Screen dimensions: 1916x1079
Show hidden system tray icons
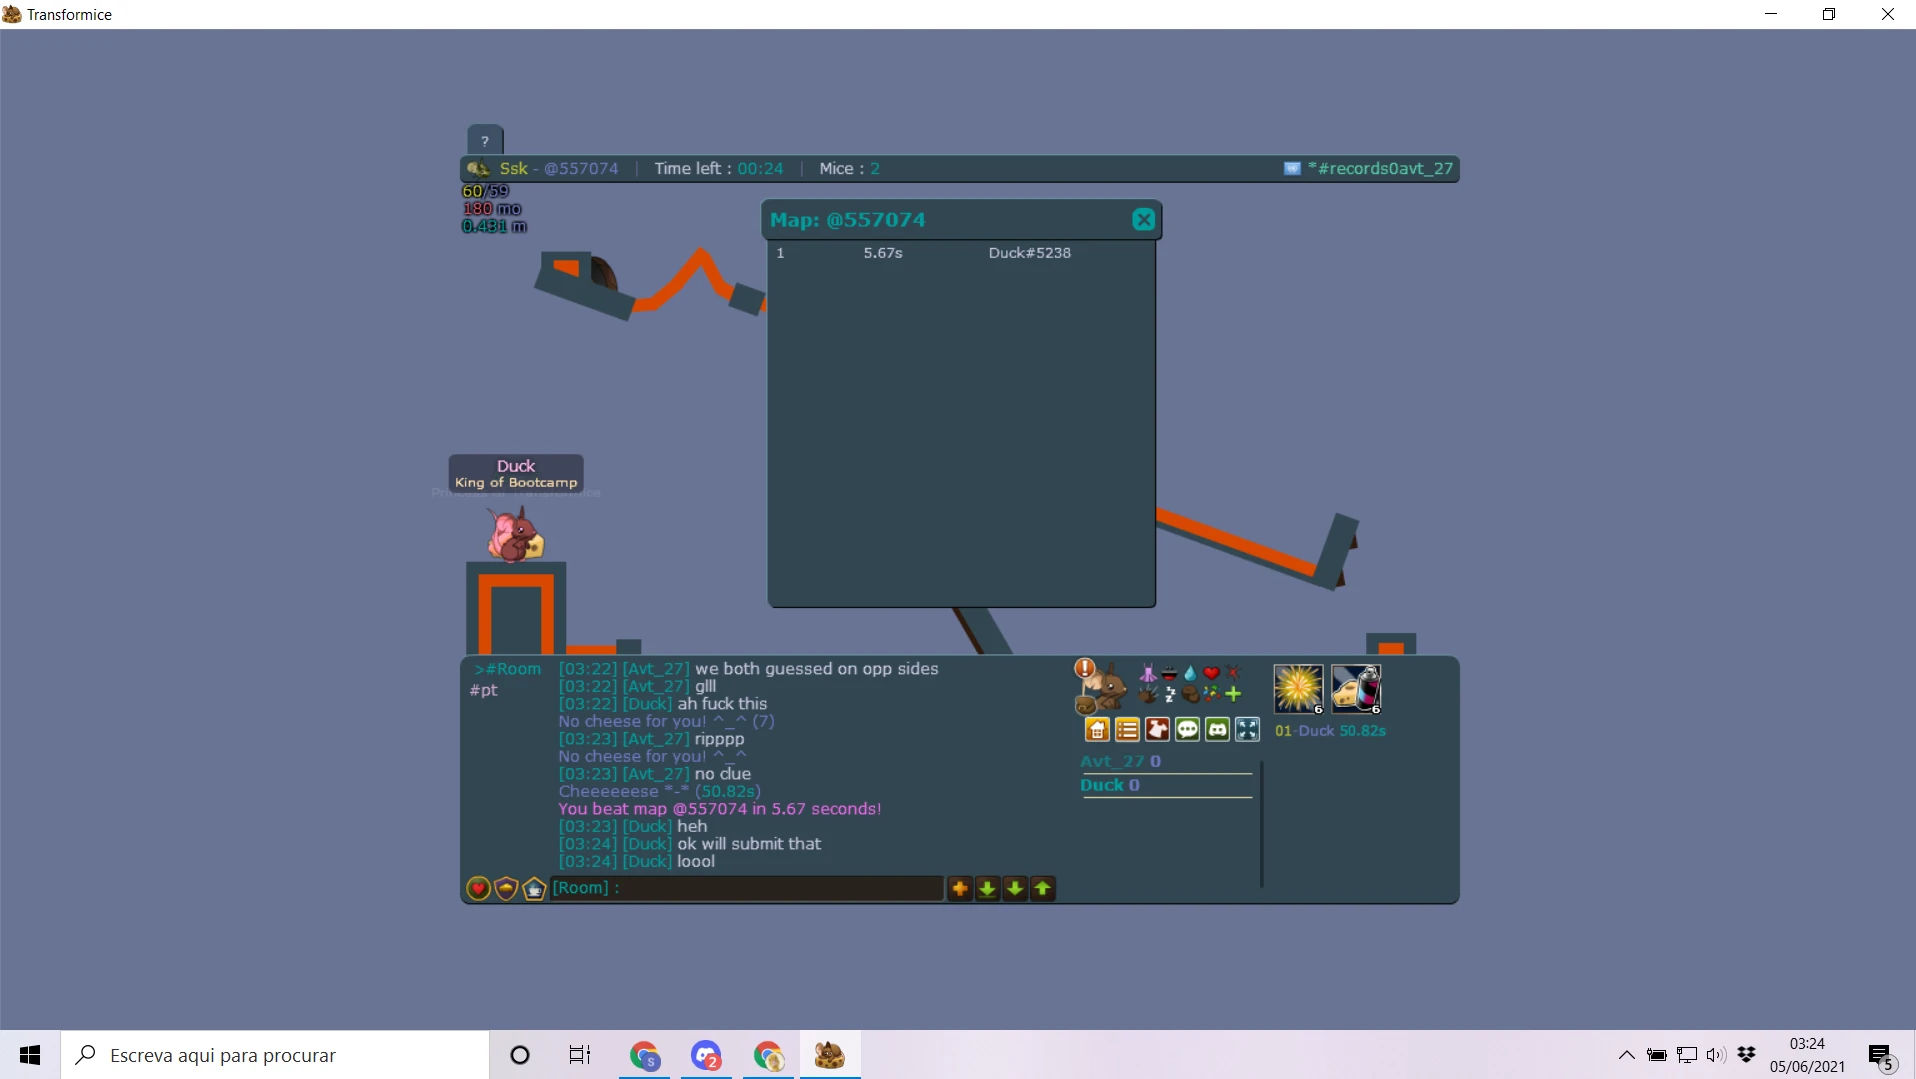(1627, 1055)
